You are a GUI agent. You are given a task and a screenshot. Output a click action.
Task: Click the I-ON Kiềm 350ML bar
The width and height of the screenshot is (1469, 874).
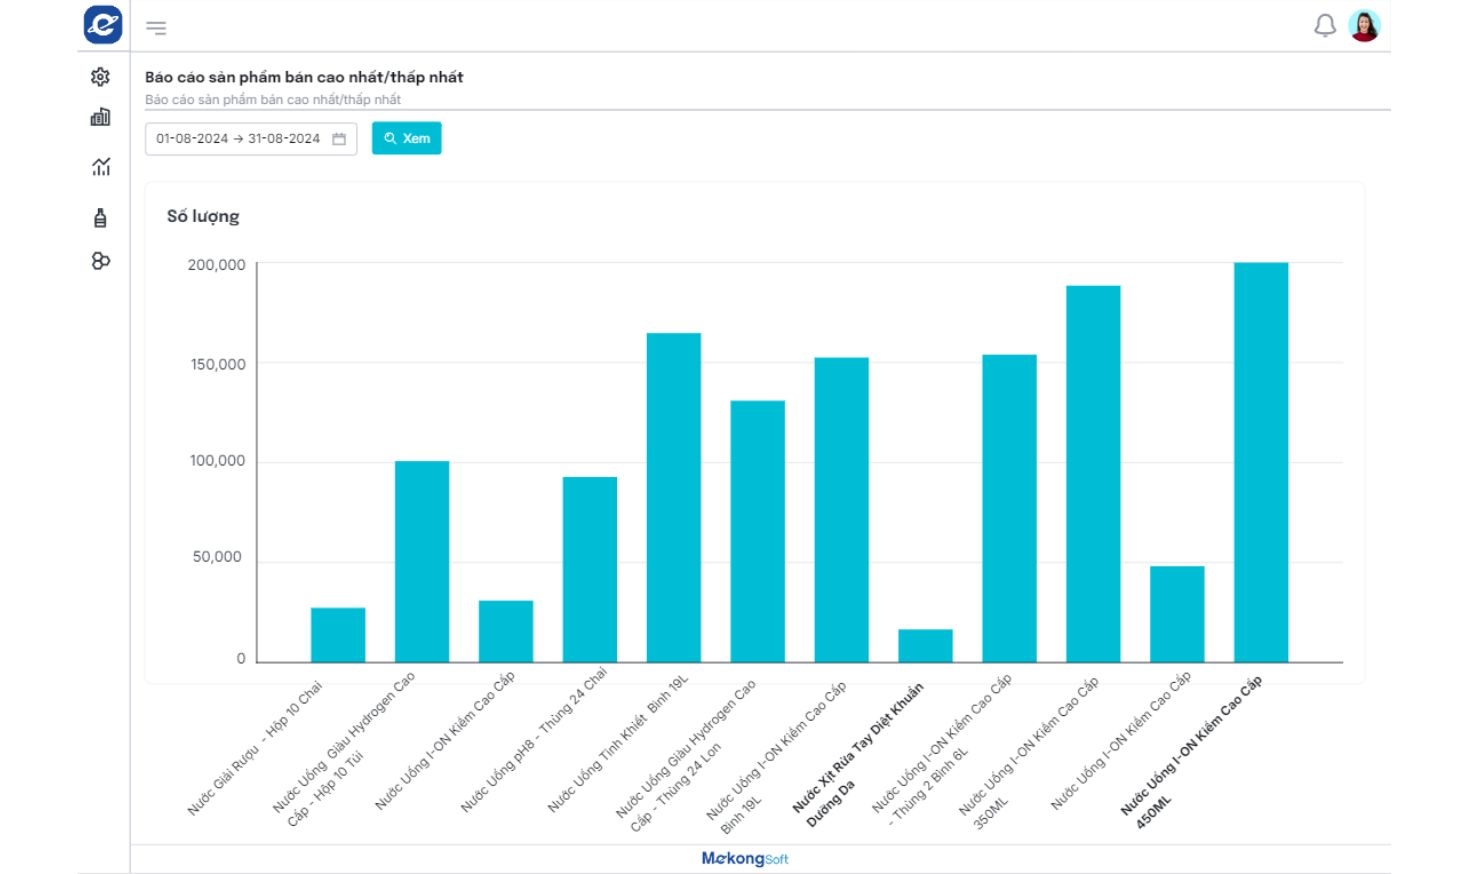point(1092,474)
